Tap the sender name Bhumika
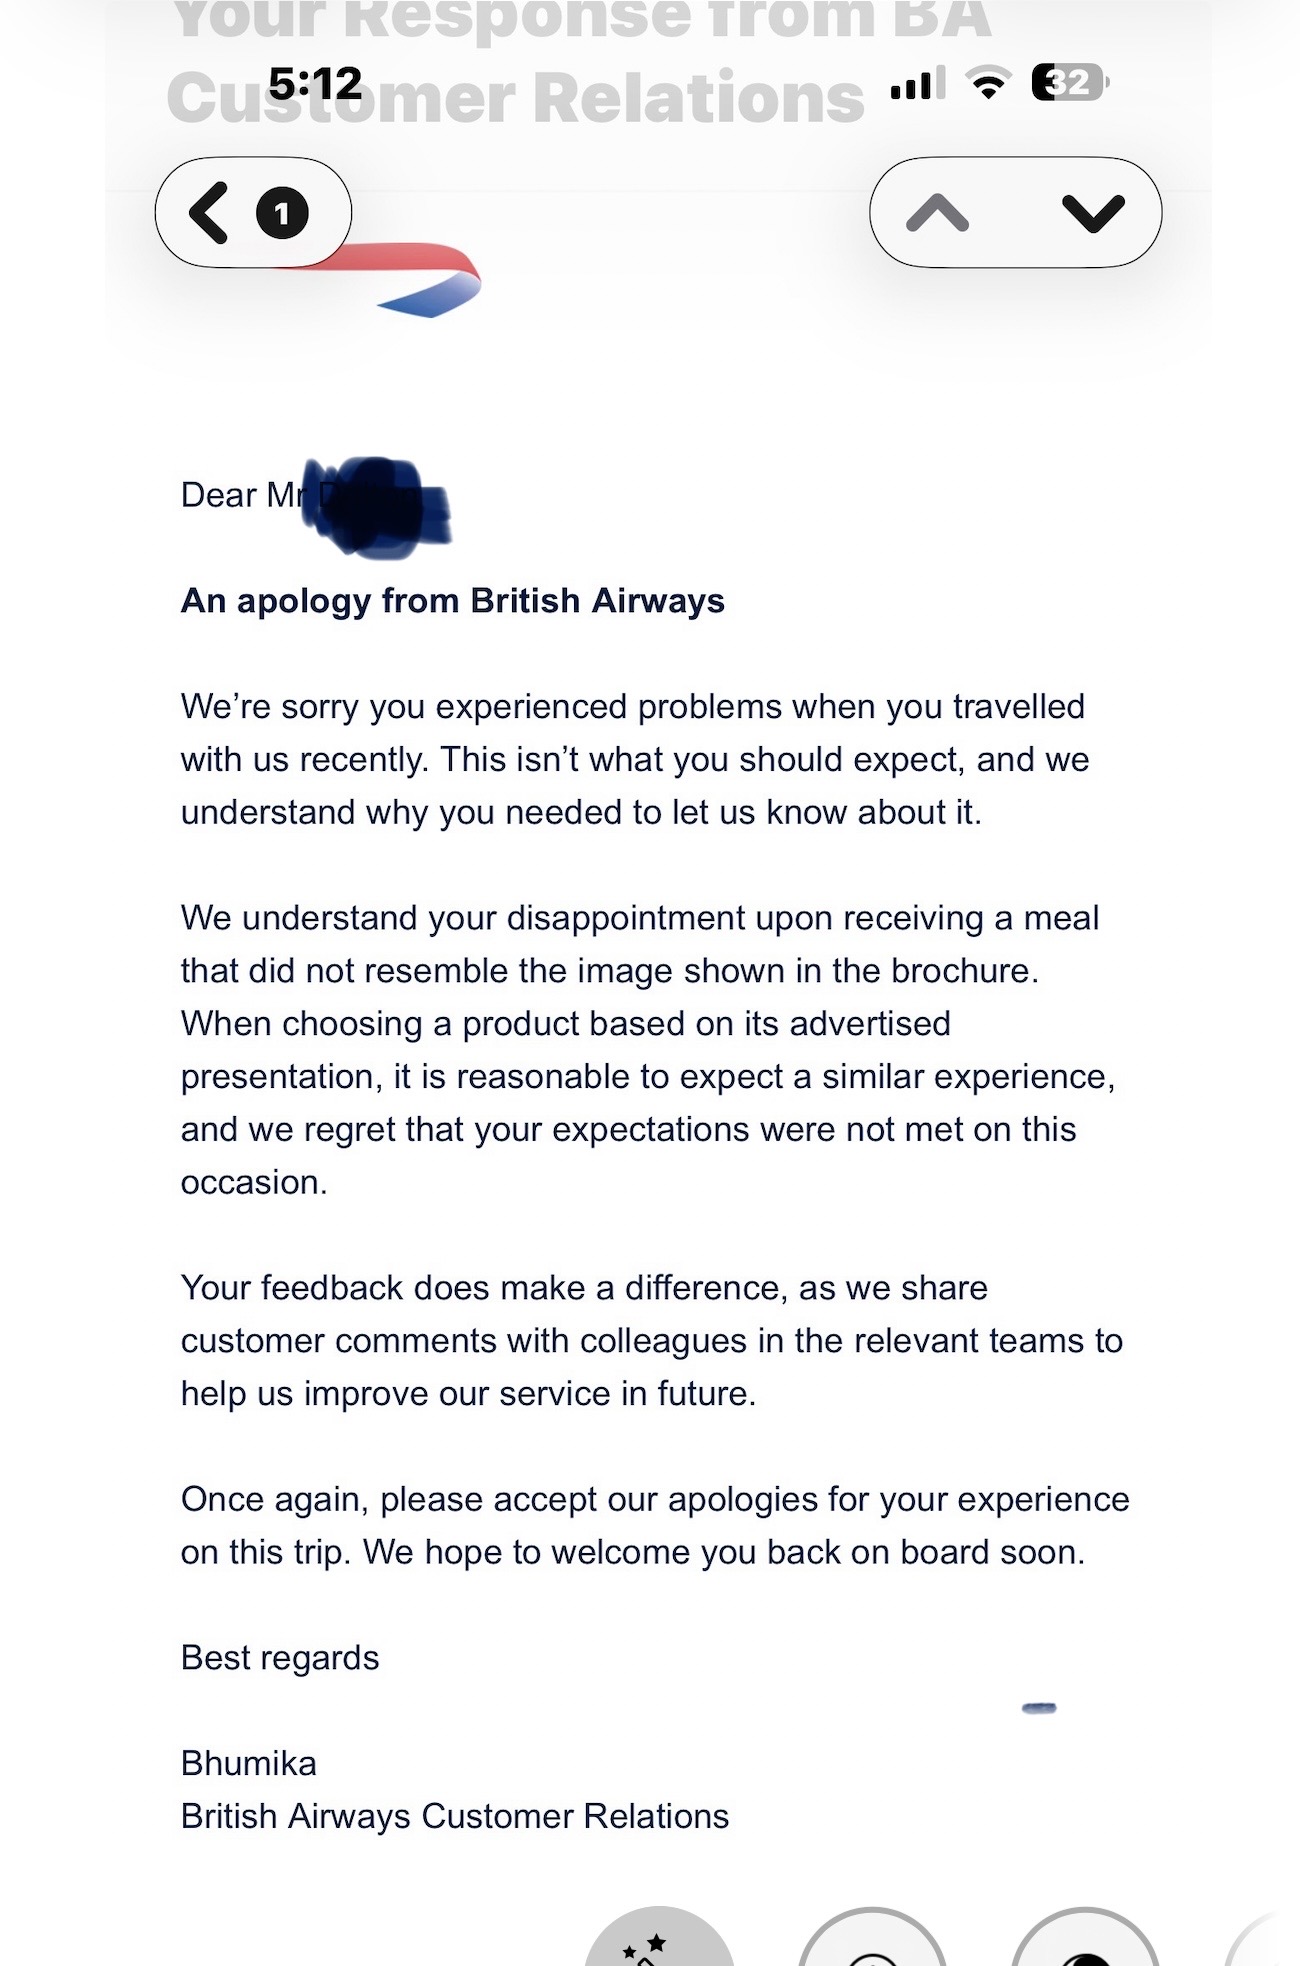 click(248, 1763)
